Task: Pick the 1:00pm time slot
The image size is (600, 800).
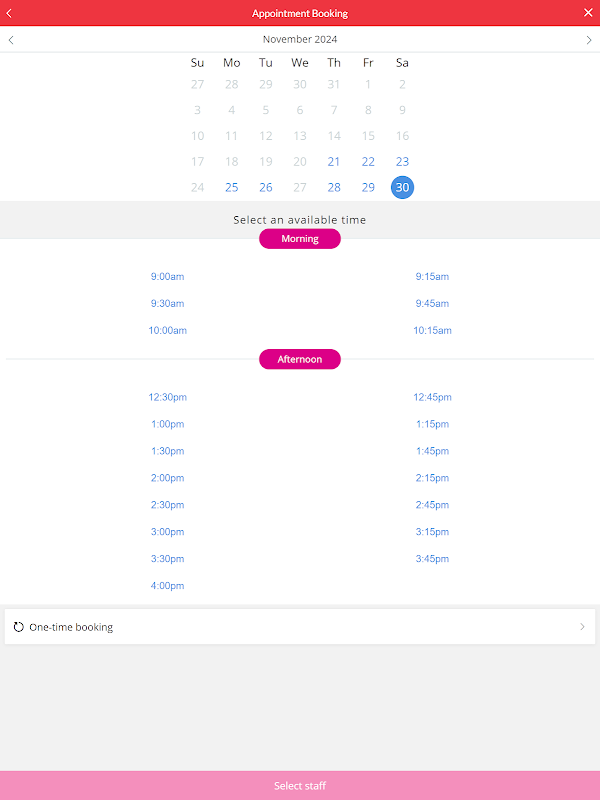Action: [167, 424]
